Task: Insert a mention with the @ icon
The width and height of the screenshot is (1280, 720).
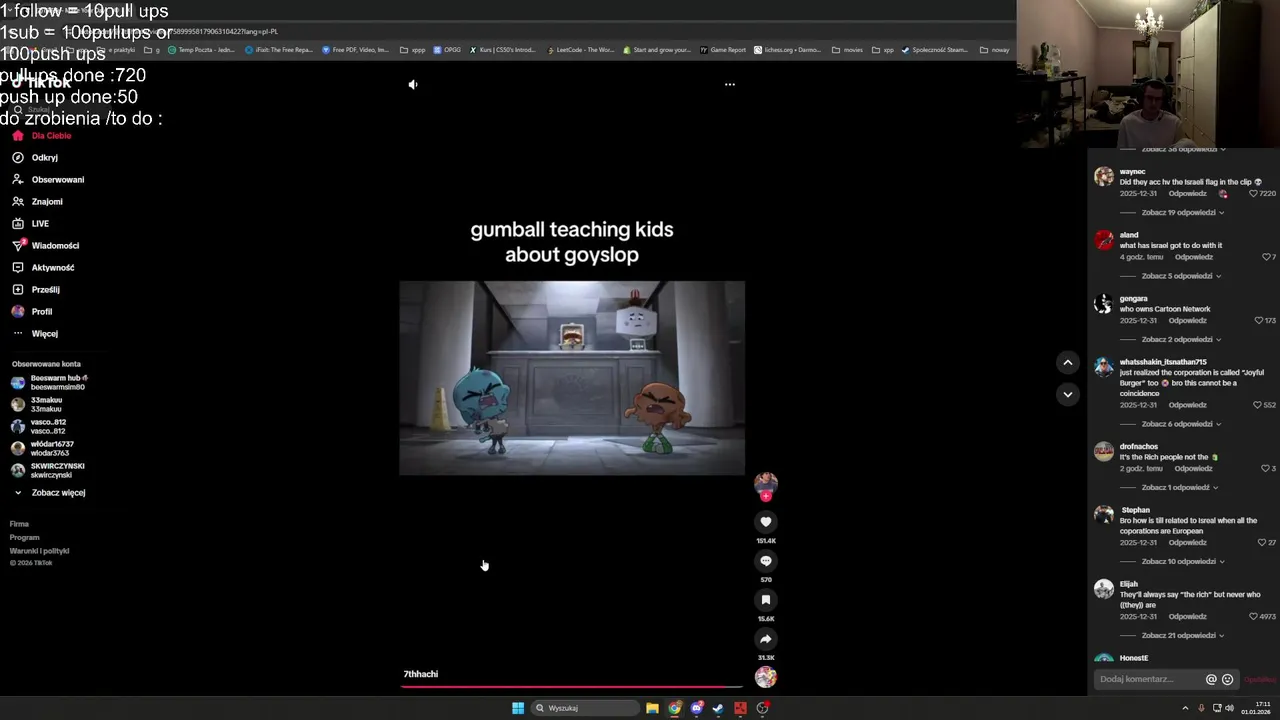Action: [x=1211, y=680]
